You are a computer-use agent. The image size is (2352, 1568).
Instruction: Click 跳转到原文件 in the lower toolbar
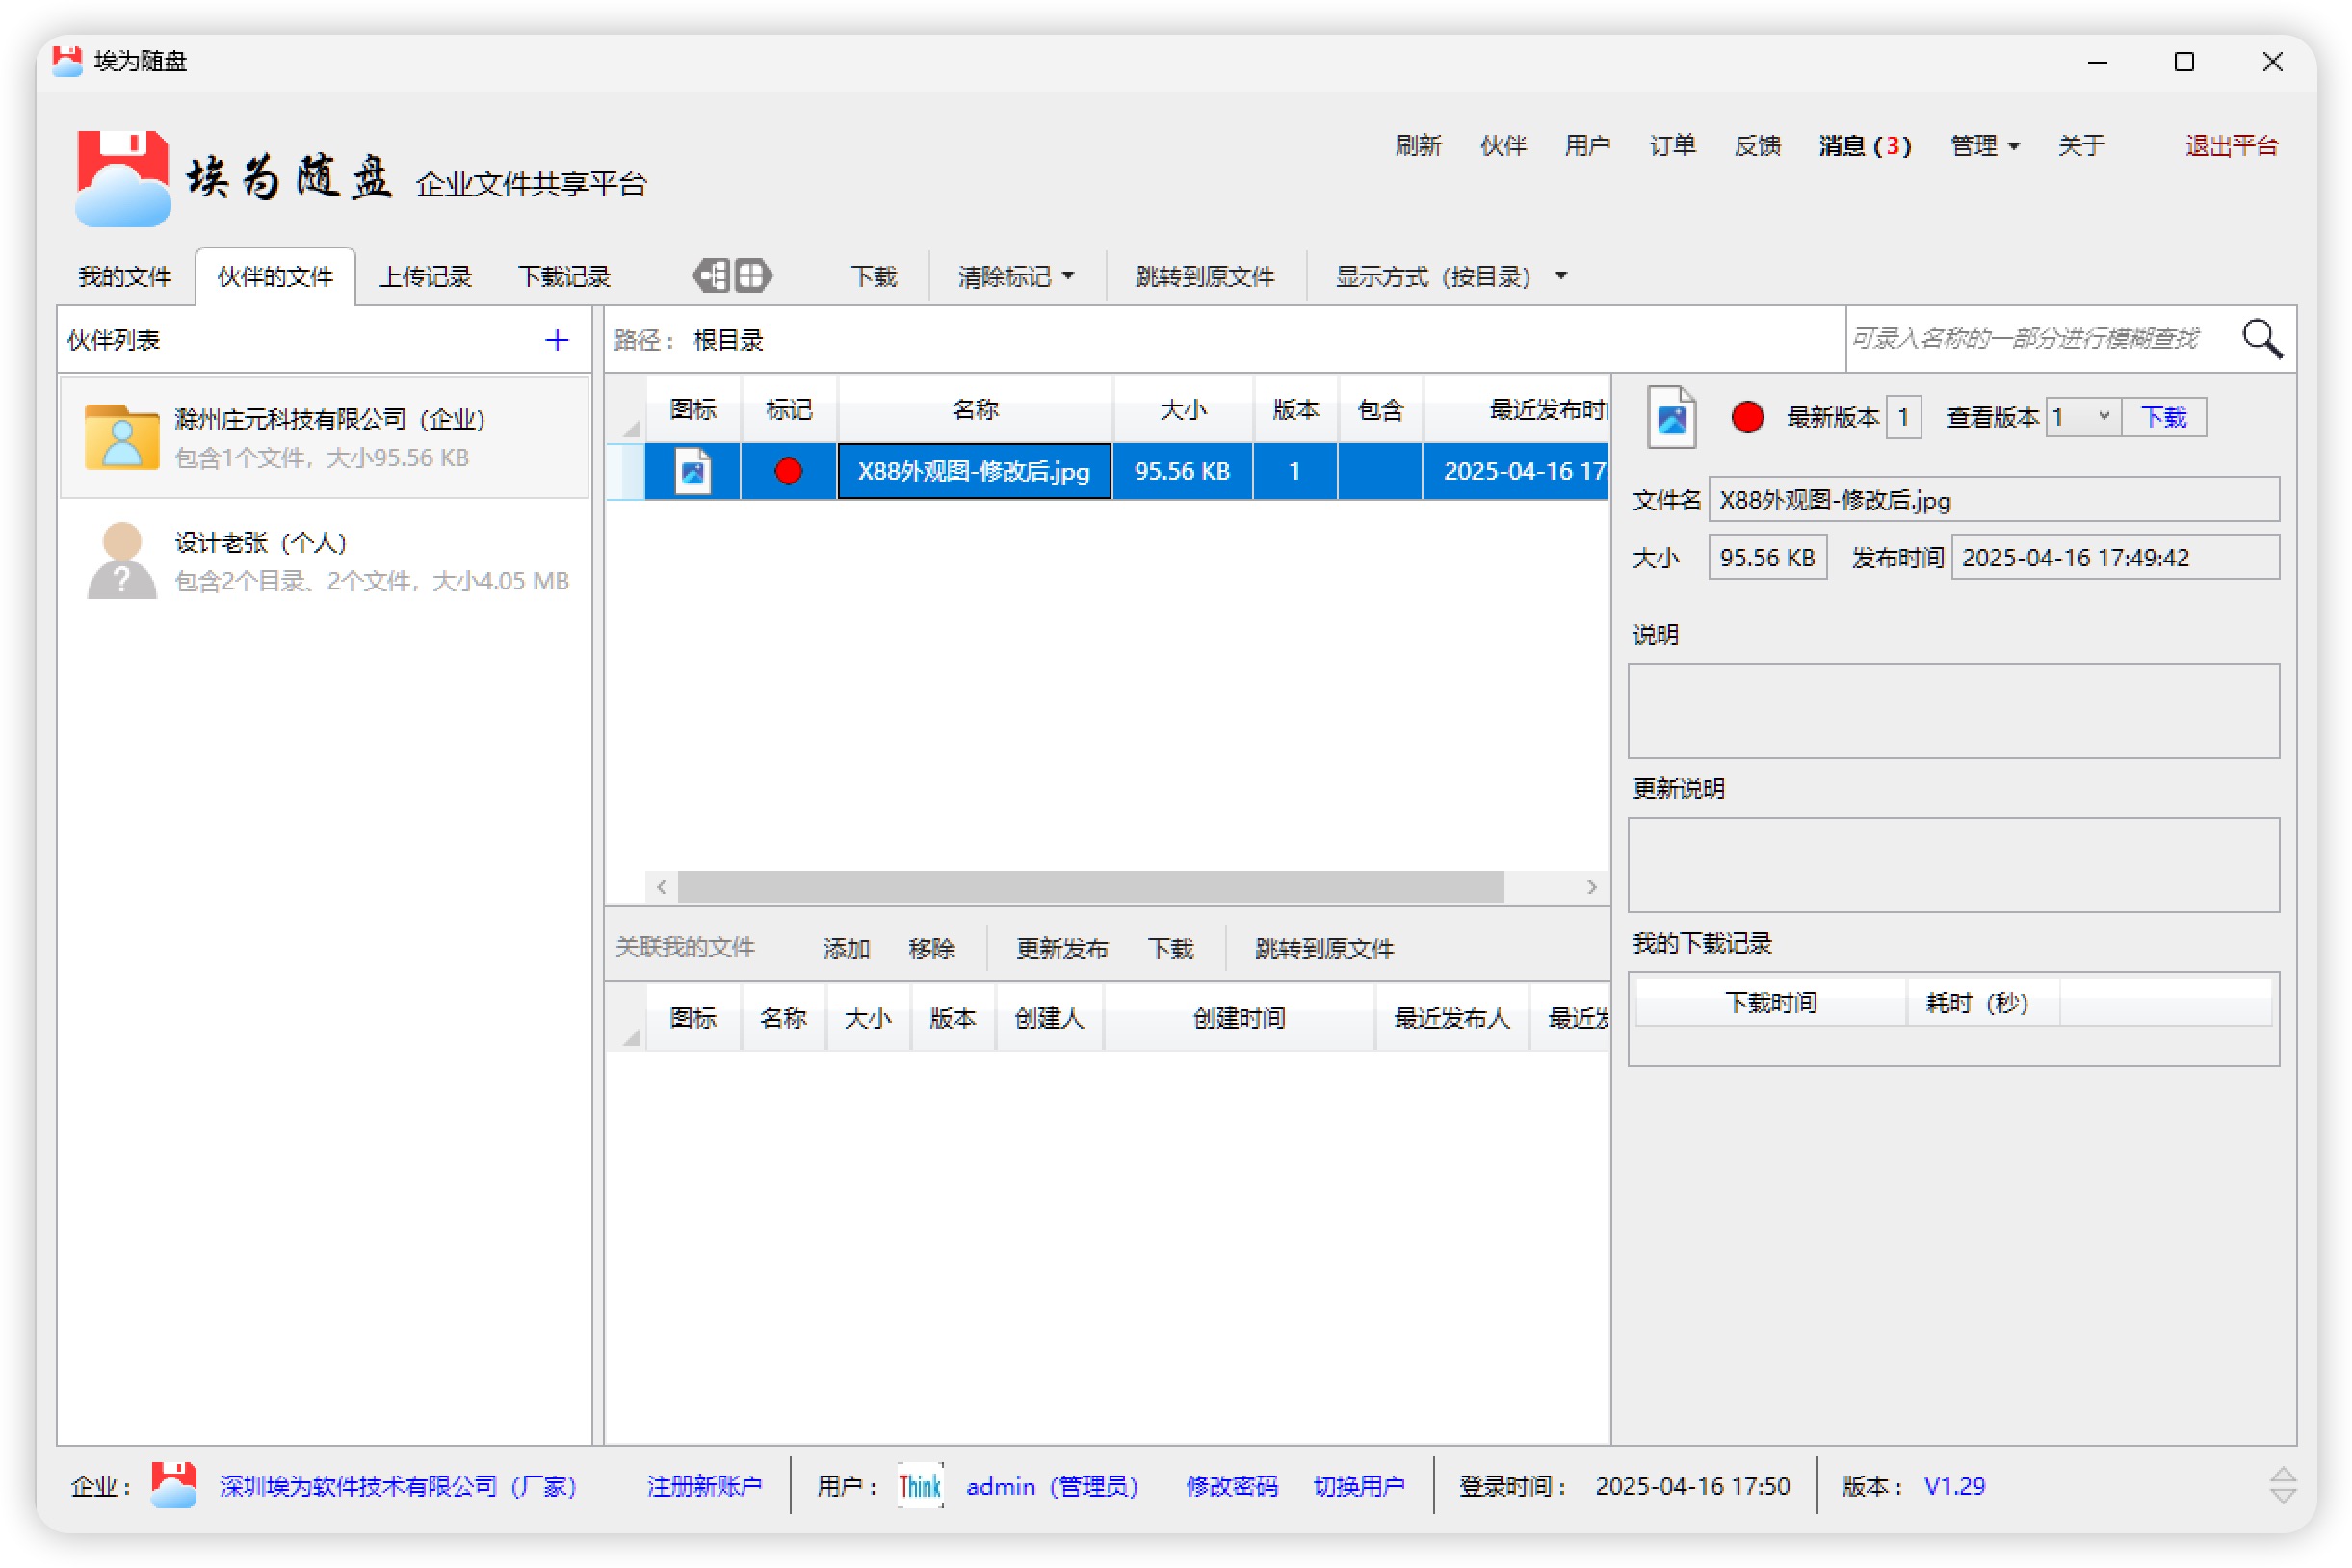click(1324, 948)
